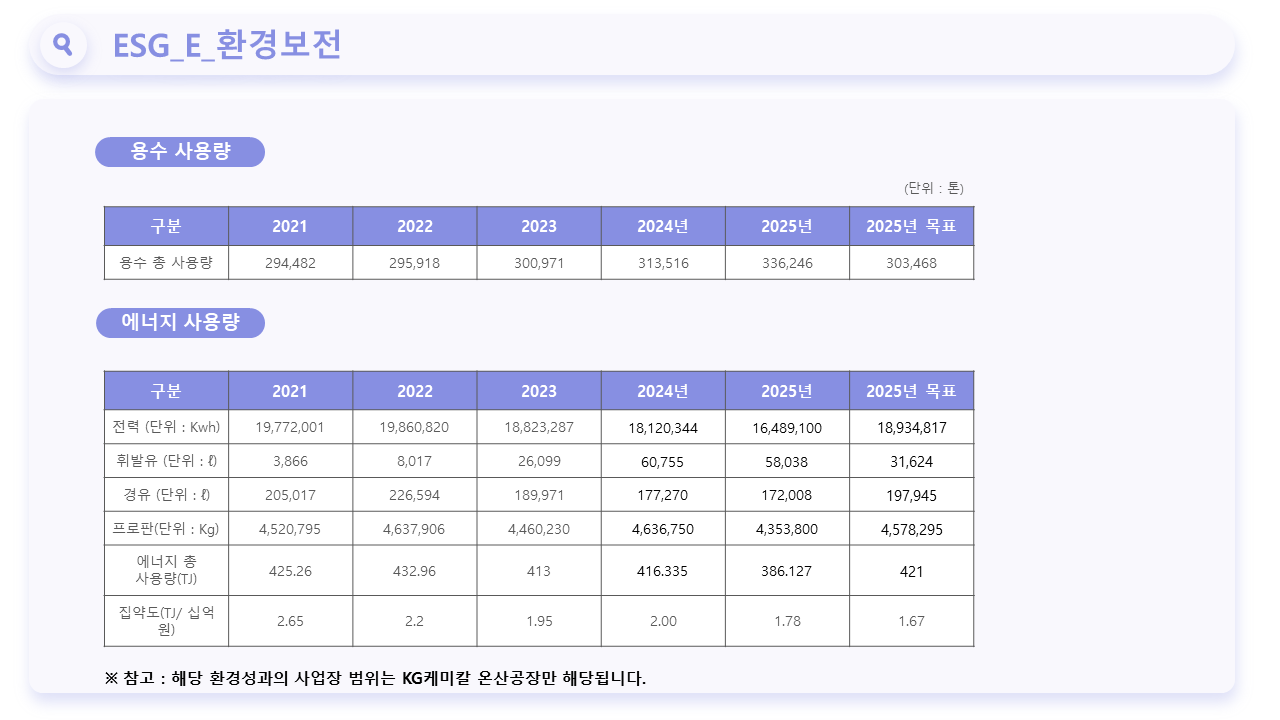Select total energy value 386.127

click(x=787, y=571)
